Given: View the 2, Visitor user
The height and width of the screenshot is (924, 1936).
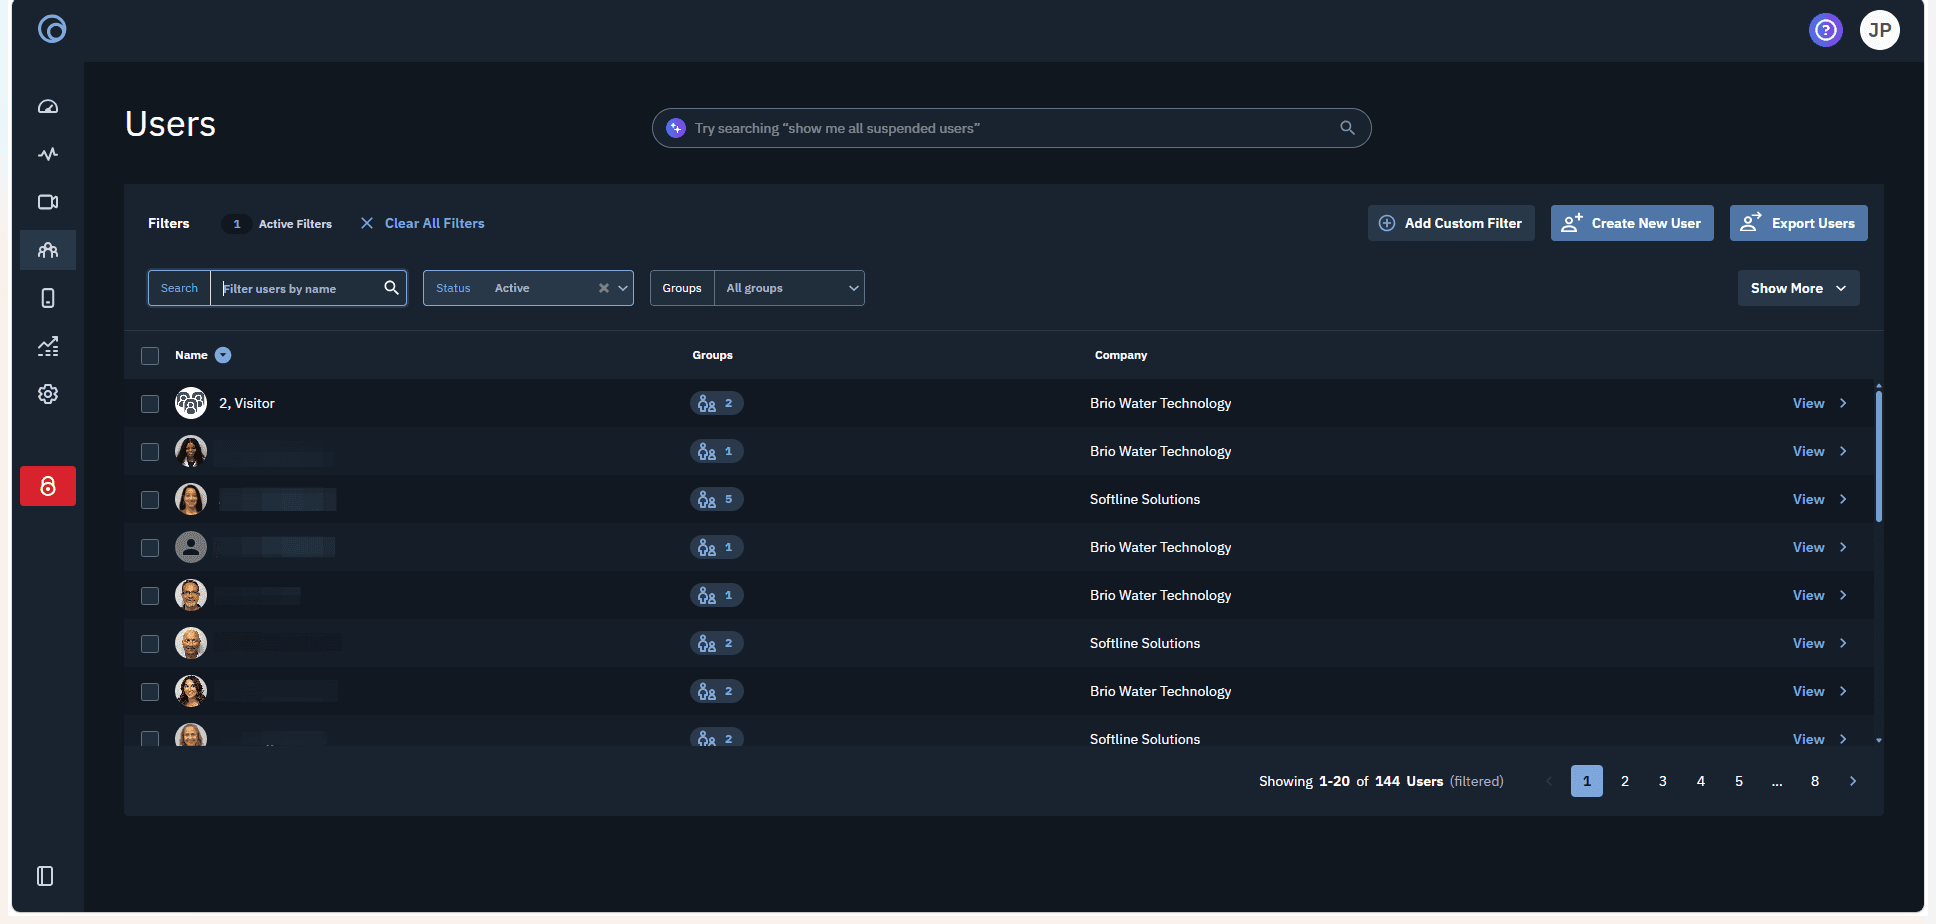Looking at the screenshot, I should click(x=1819, y=403).
